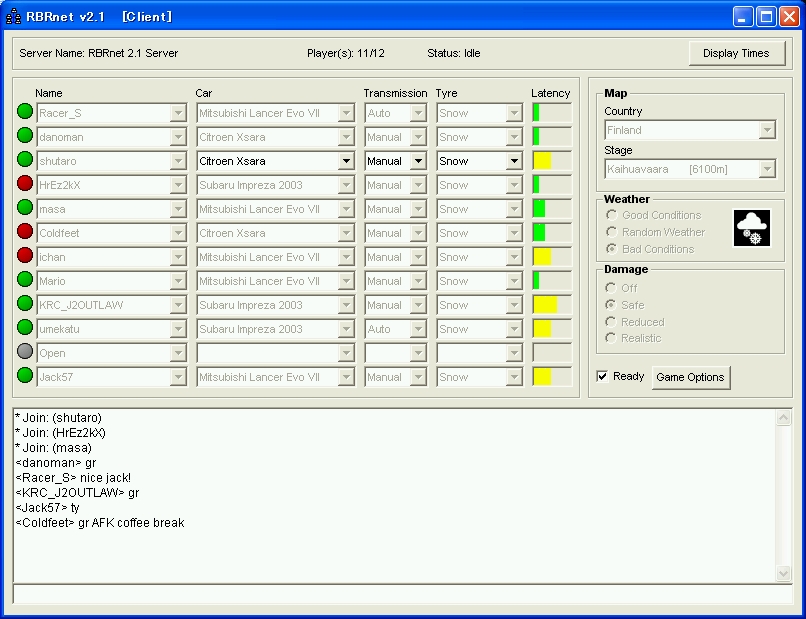Click the red status icon beside HrEz2kX
Screen dimensions: 806x619
click(x=25, y=184)
